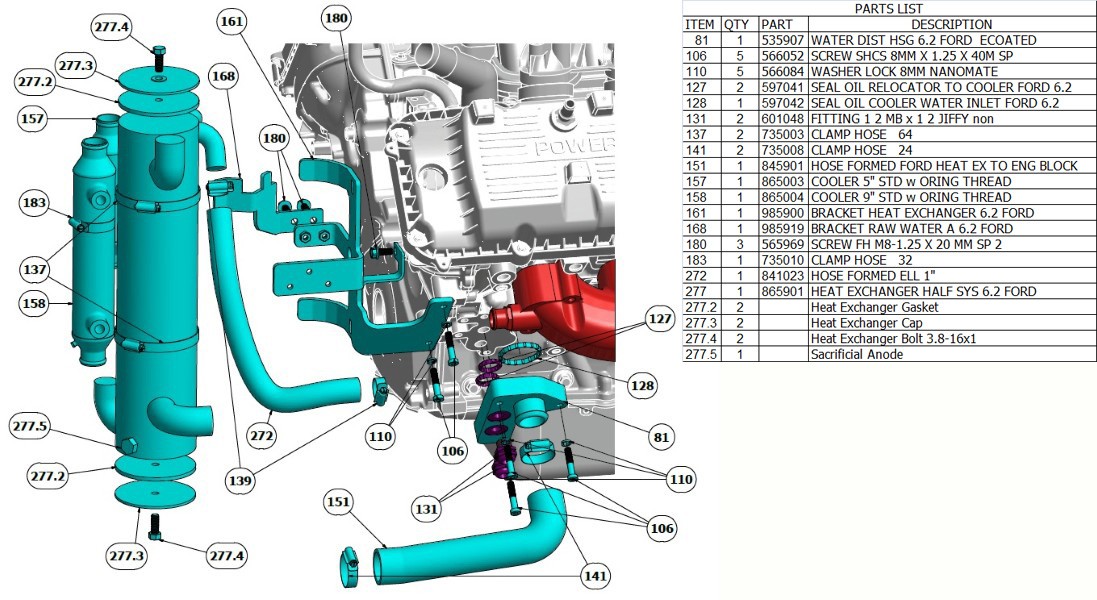Click the 151 formed hose callout
Viewport: 1097px width, 600px height.
click(339, 502)
